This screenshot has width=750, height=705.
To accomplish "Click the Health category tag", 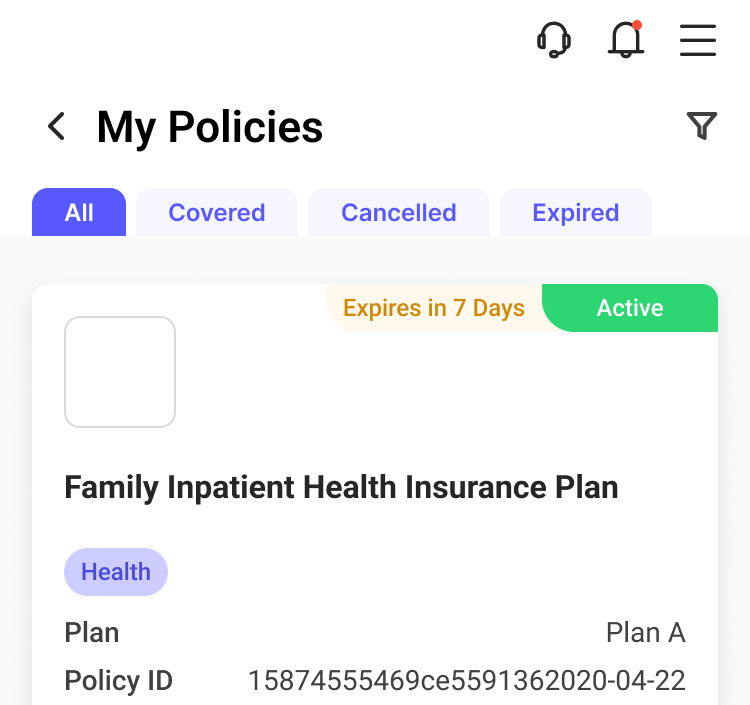I will (116, 572).
